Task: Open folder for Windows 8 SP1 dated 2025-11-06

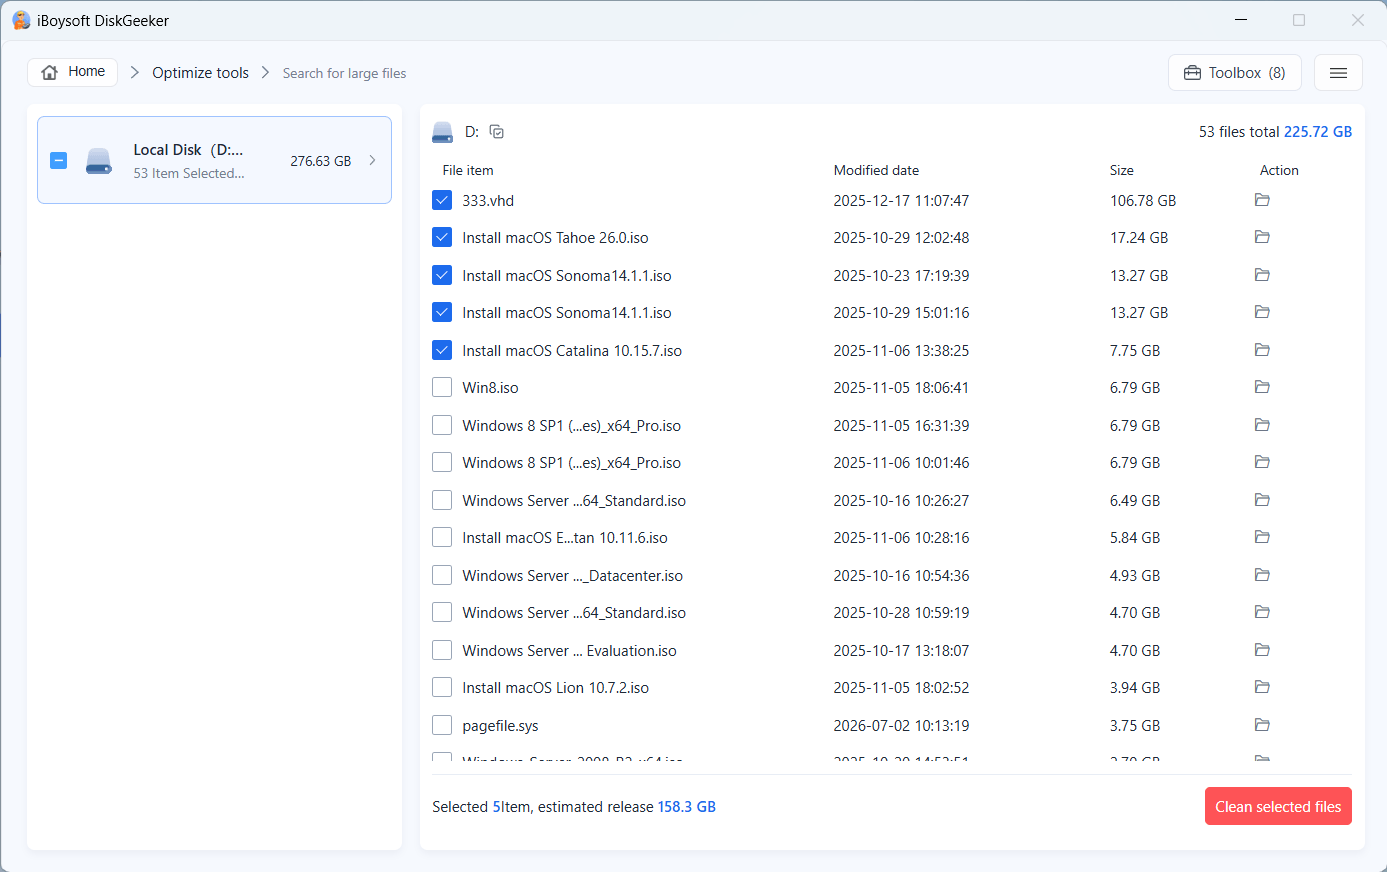Action: [x=1262, y=462]
